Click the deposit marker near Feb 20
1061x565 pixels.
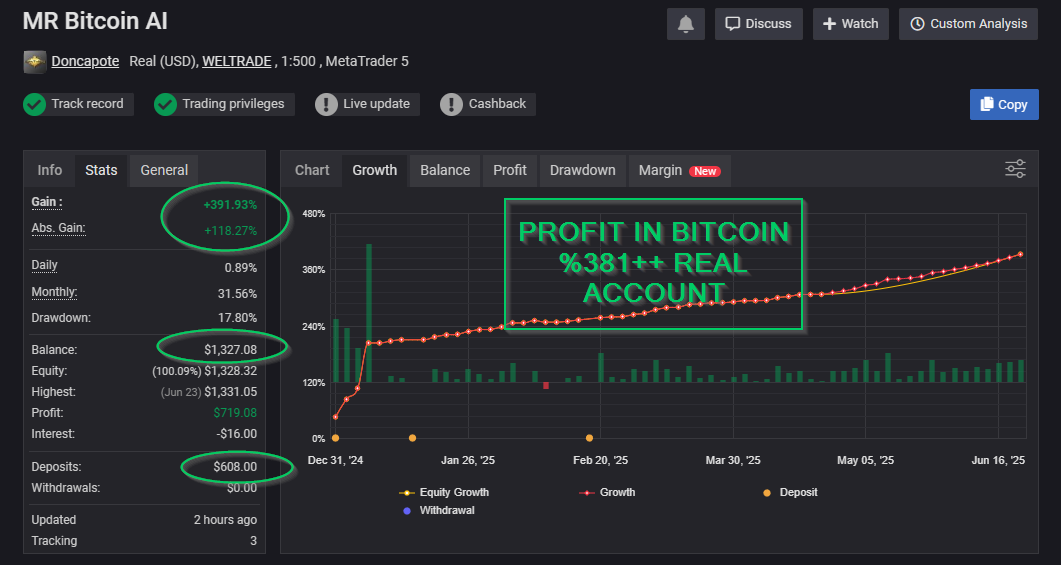click(589, 438)
